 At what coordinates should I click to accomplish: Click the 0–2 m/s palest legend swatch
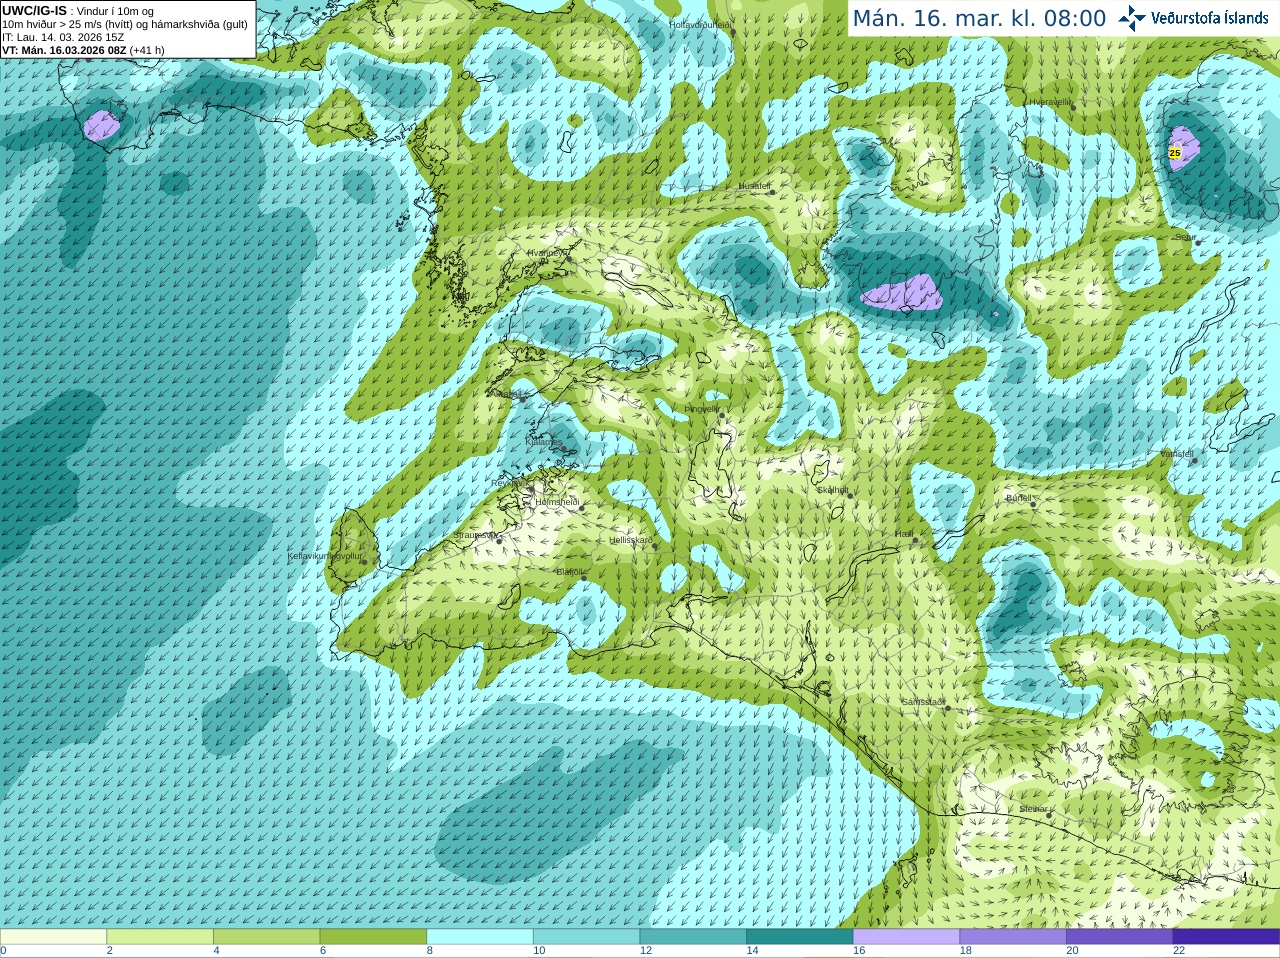click(53, 937)
